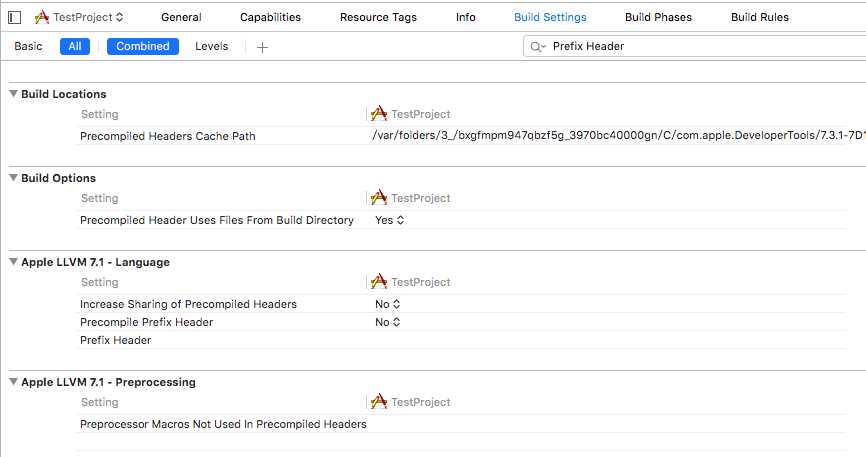Select the Basic filter option
Viewport: 866px width, 457px height.
28,46
